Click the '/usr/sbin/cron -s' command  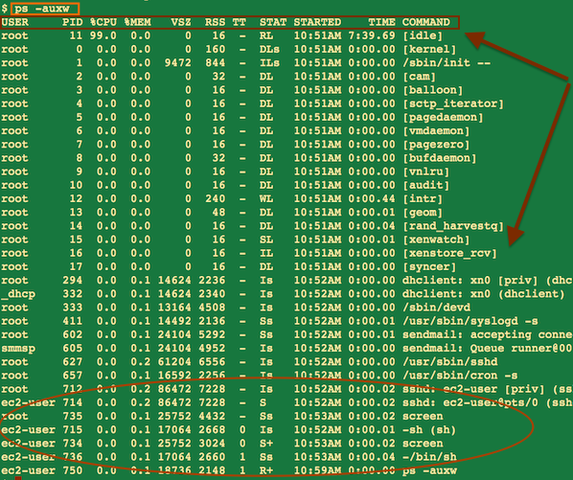pos(460,376)
